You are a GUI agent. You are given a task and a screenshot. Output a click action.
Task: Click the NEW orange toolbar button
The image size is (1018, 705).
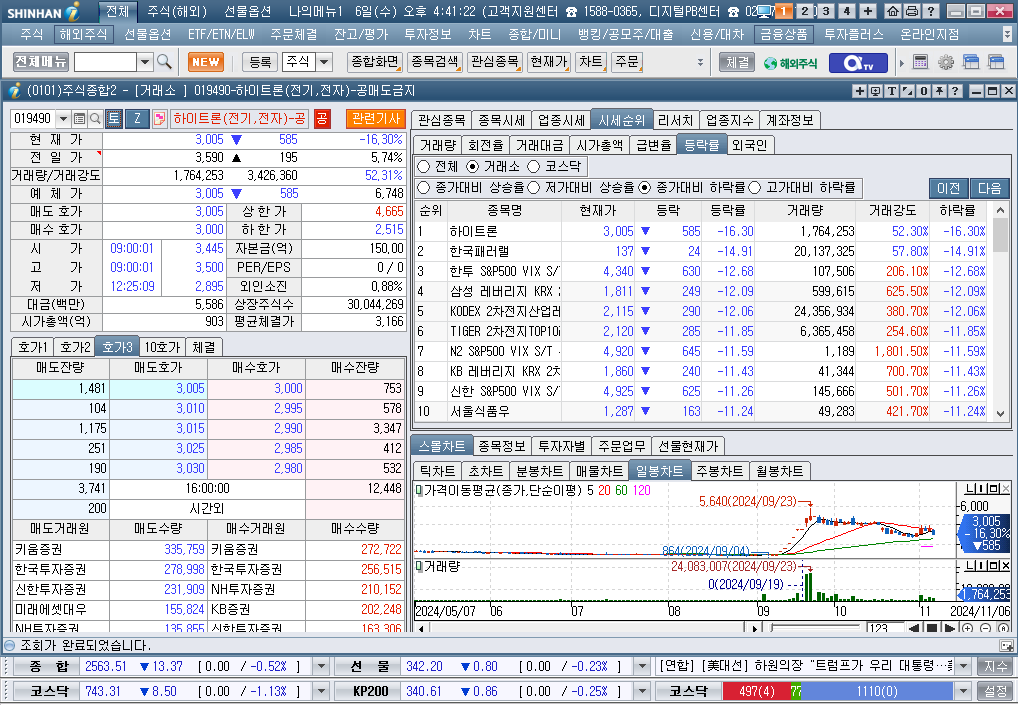pos(206,62)
